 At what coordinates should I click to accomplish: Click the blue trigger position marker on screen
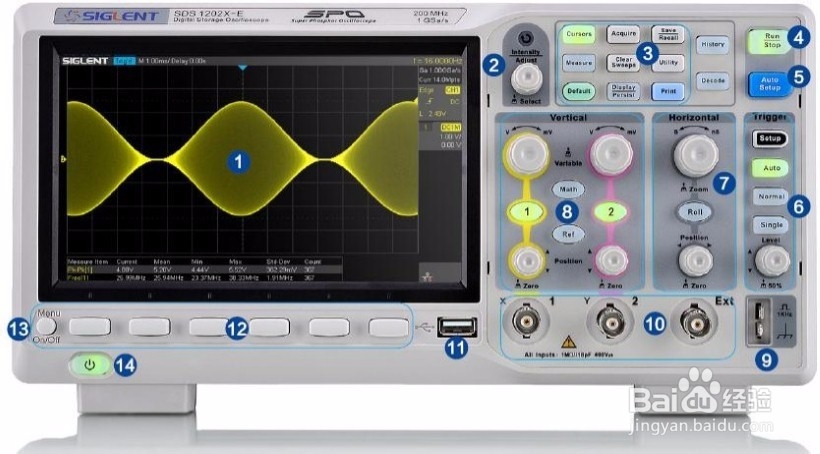point(242,68)
